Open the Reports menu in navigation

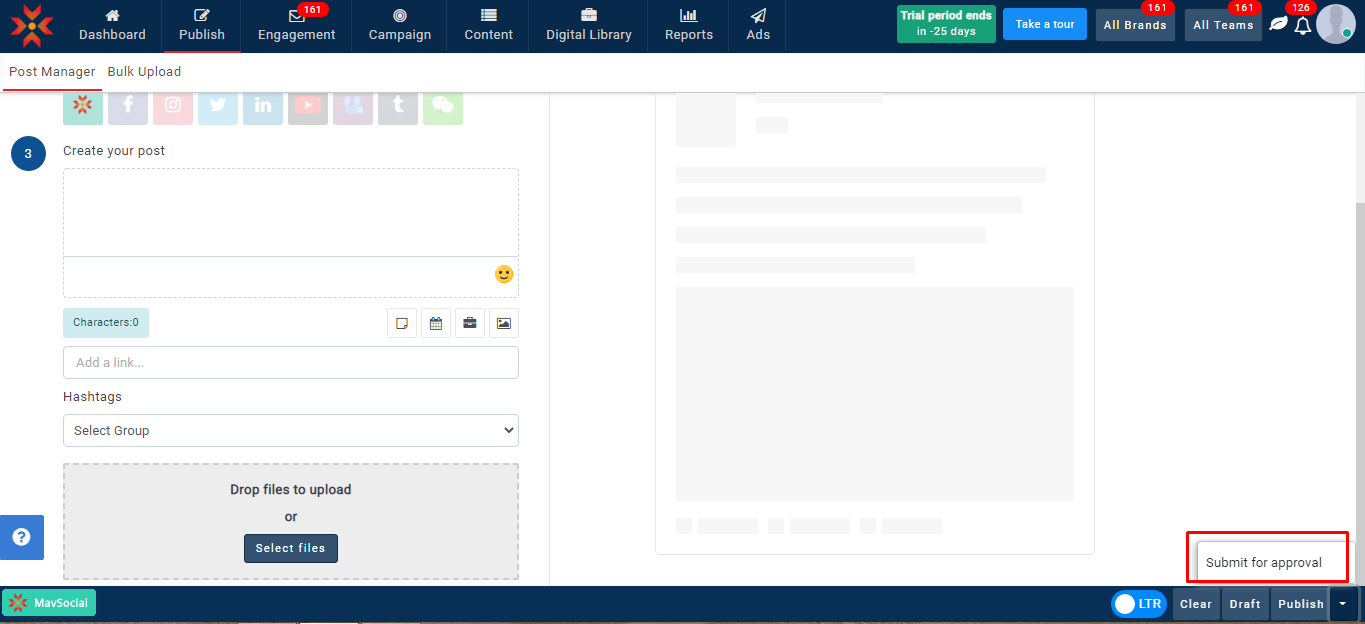[689, 26]
